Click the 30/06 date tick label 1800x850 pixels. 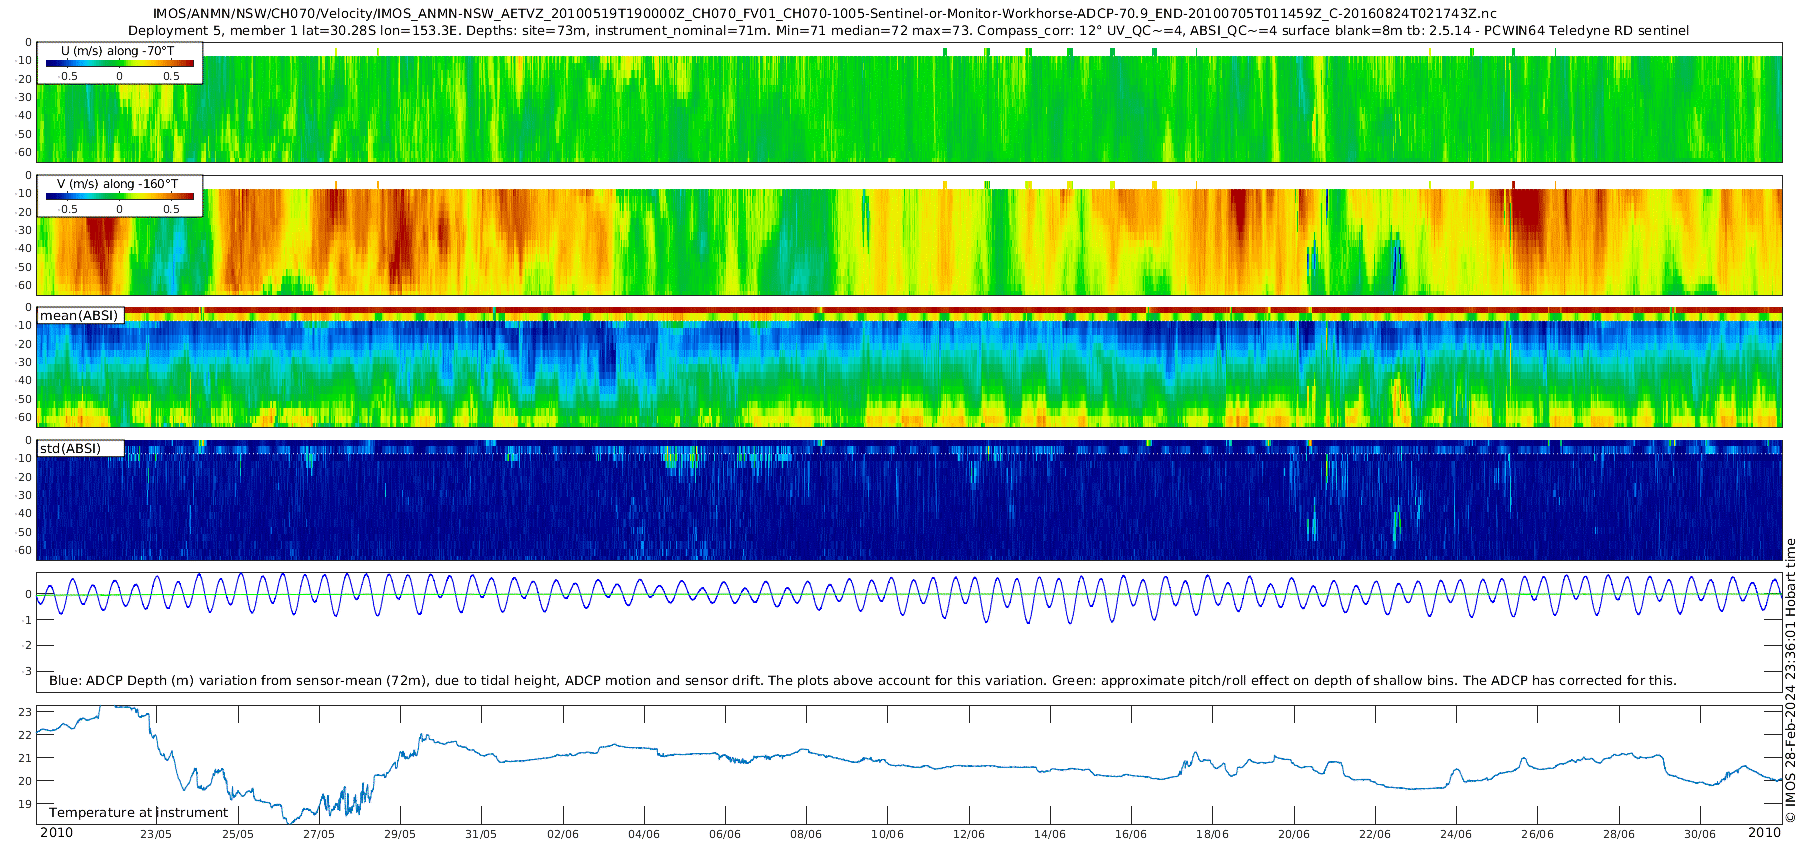click(x=1700, y=834)
